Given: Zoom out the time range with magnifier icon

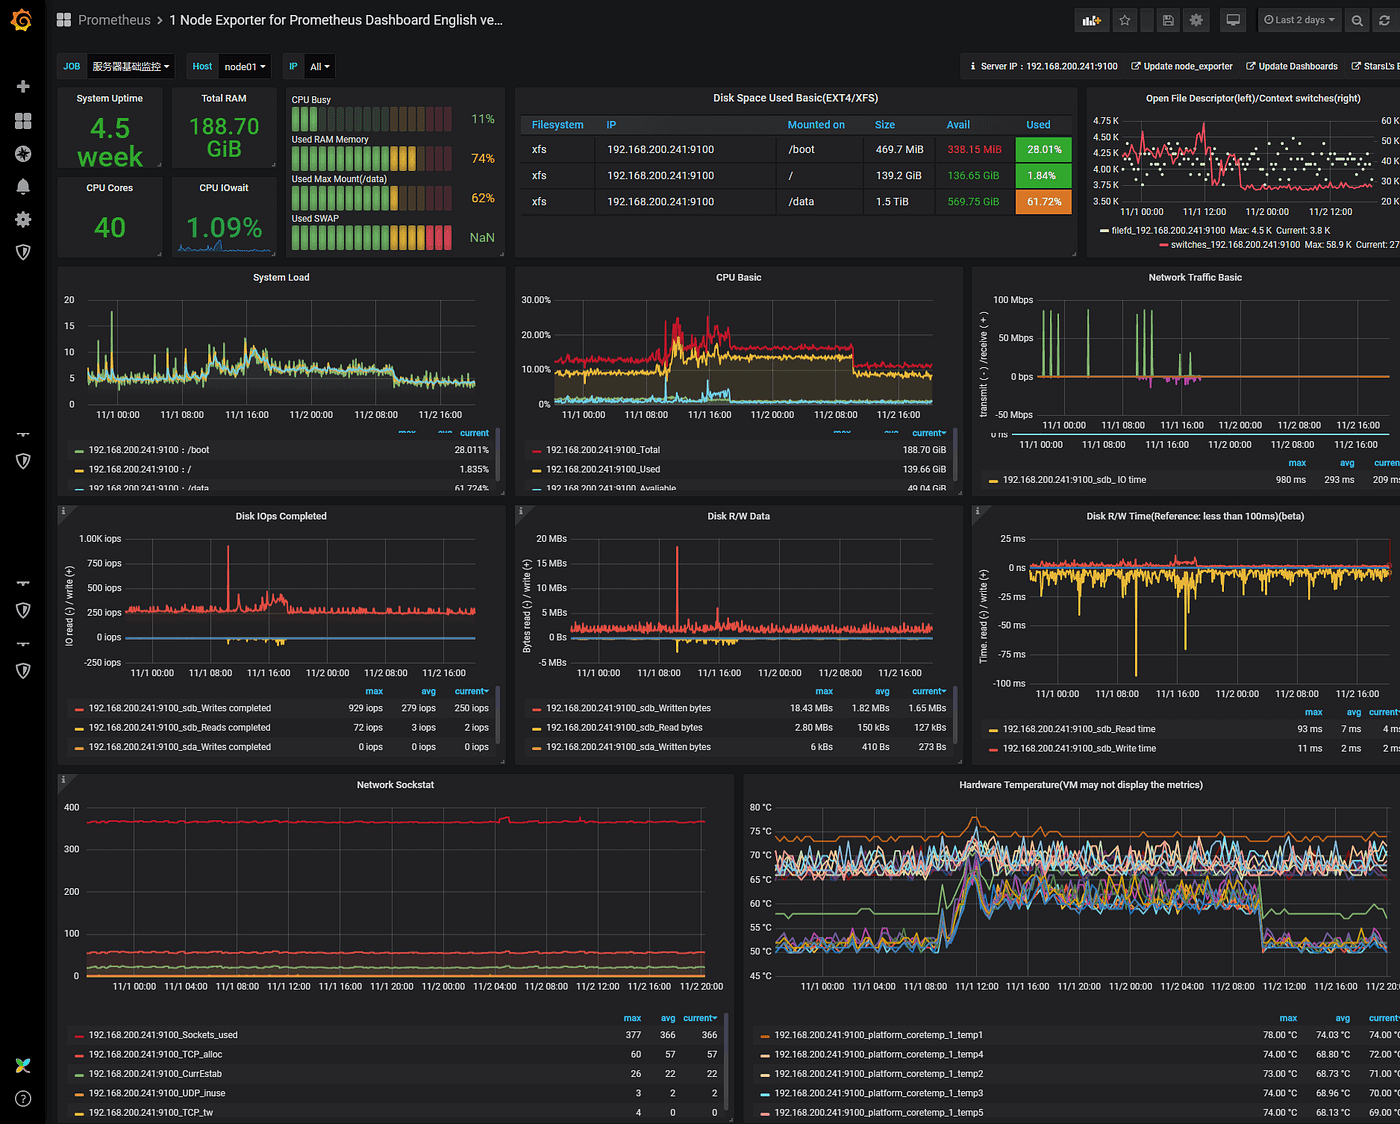Looking at the screenshot, I should click(x=1356, y=20).
